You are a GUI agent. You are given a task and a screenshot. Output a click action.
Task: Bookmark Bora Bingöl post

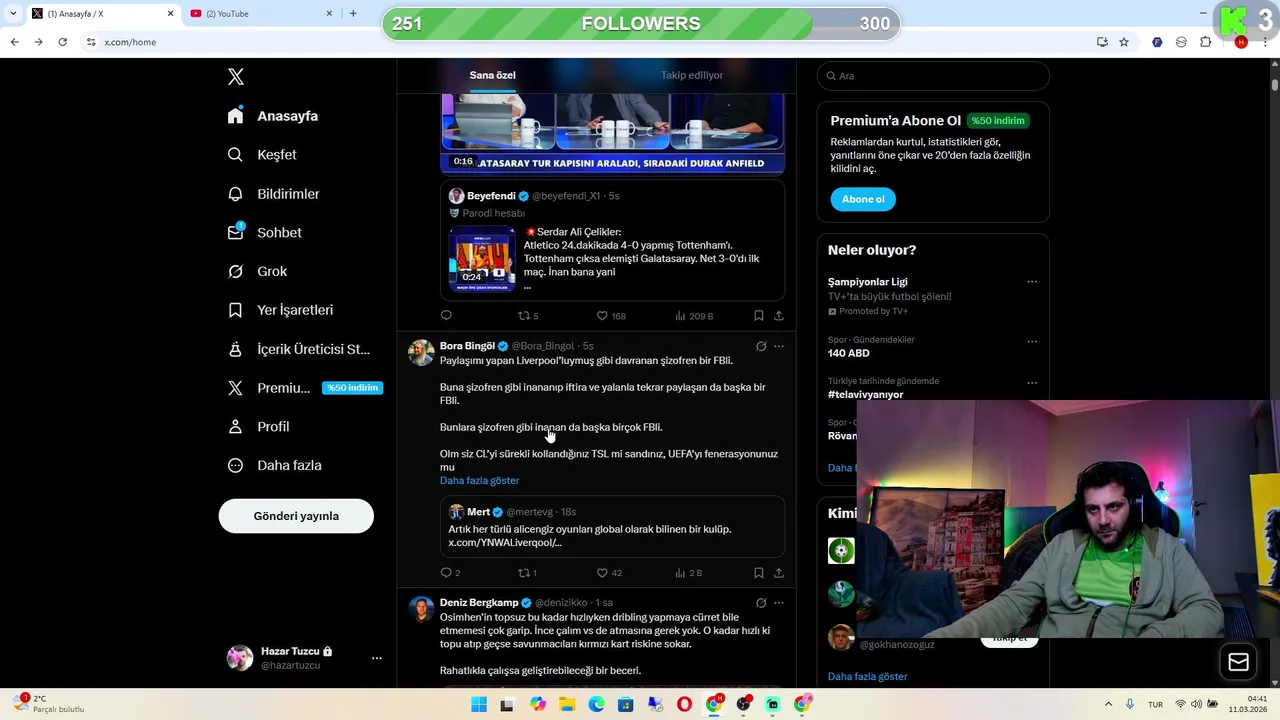point(759,573)
